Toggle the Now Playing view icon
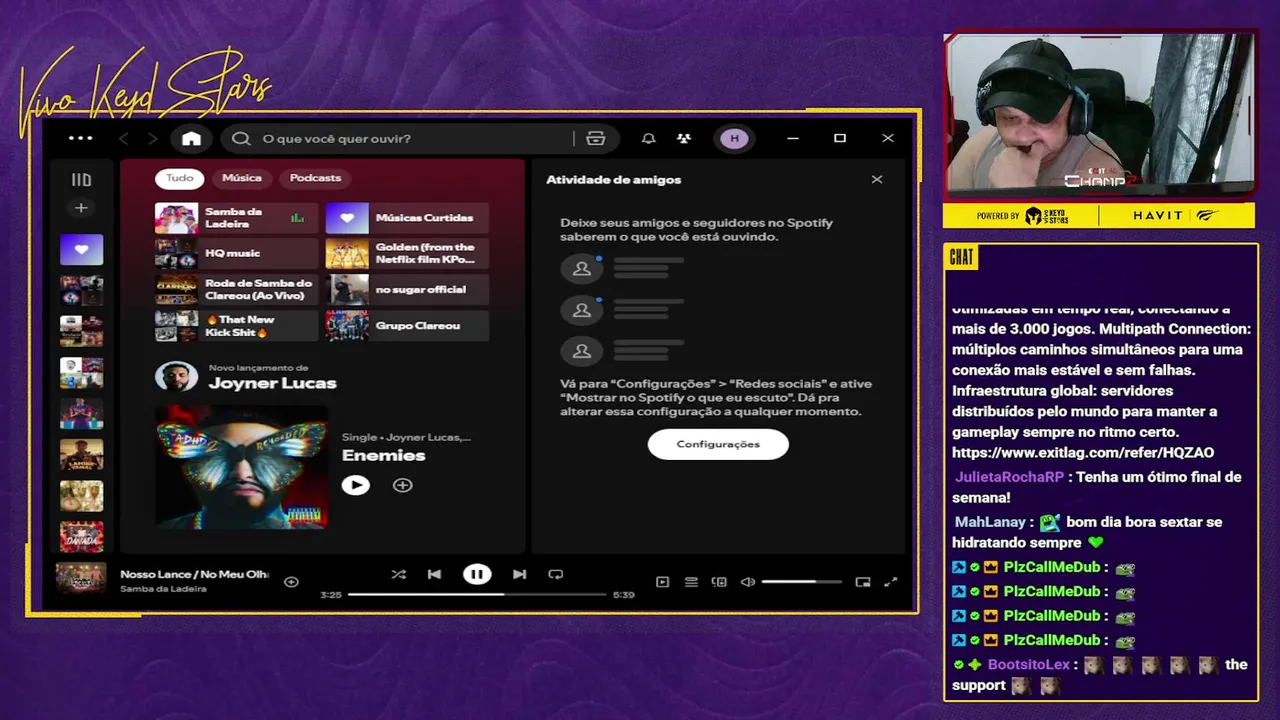 (662, 582)
